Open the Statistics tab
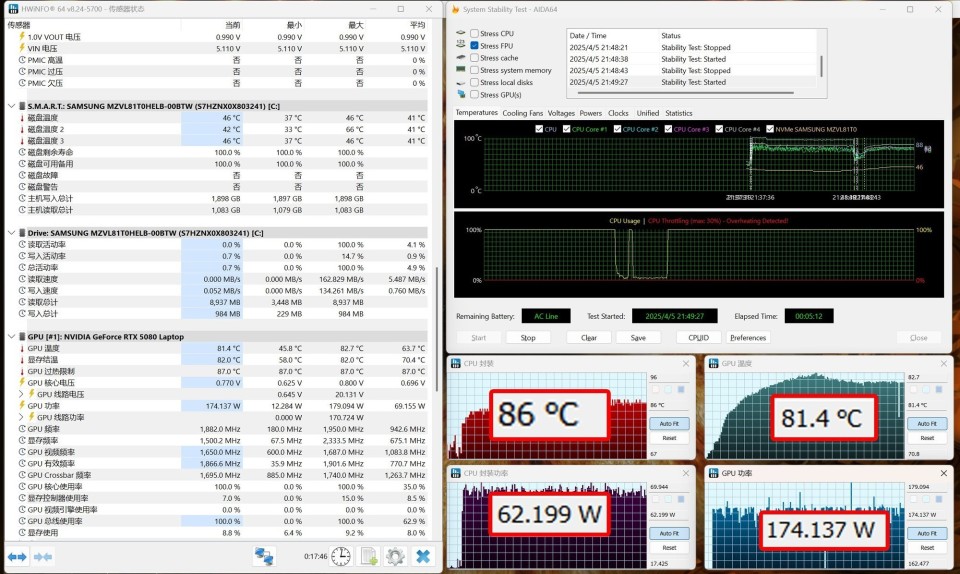The height and width of the screenshot is (574, 960). [x=678, y=113]
